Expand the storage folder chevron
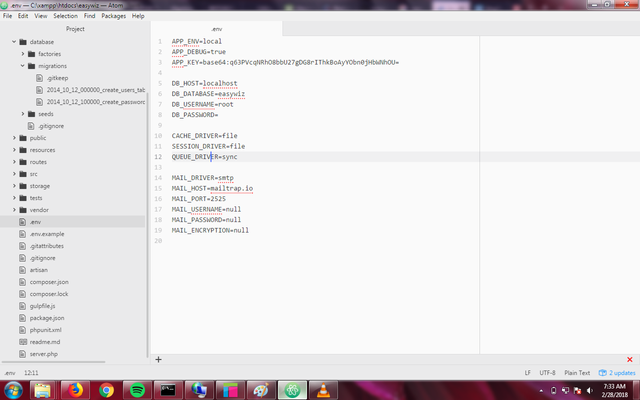This screenshot has width=640, height=400. point(14,186)
